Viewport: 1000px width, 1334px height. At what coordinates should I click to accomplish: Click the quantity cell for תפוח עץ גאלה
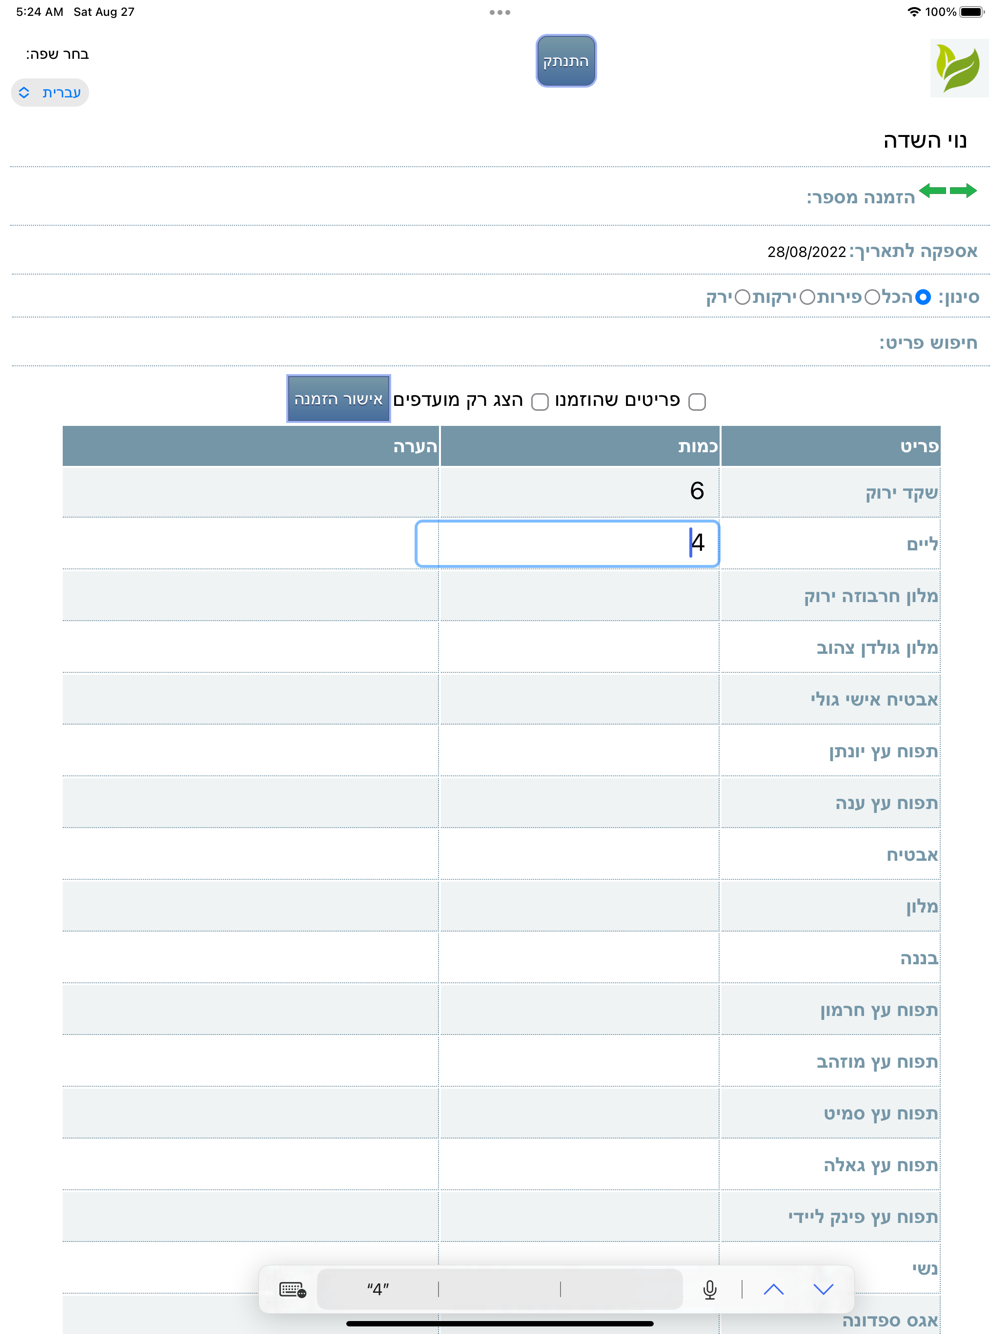point(579,1164)
